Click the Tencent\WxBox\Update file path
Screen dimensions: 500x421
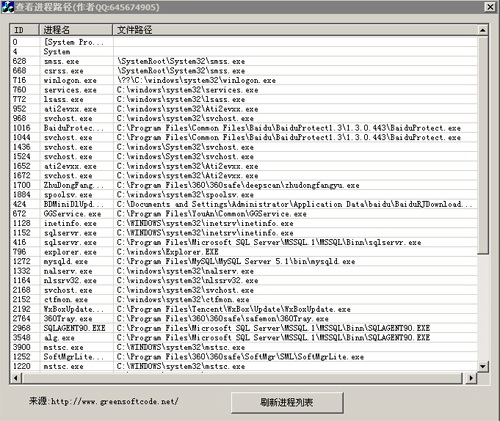click(234, 309)
